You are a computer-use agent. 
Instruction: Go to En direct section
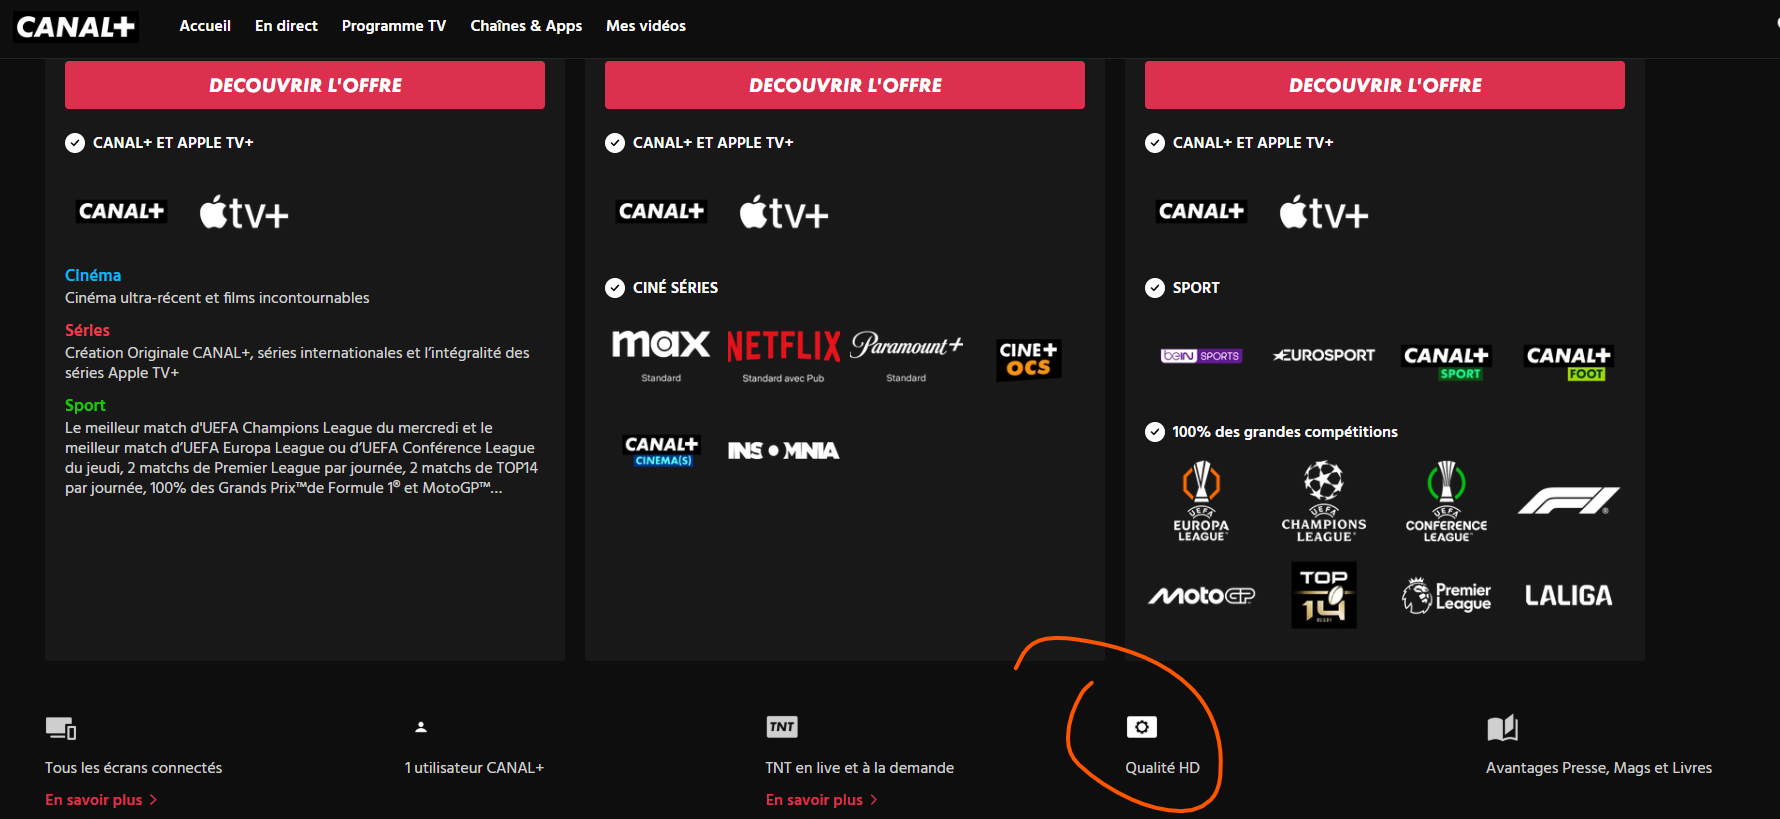click(286, 26)
